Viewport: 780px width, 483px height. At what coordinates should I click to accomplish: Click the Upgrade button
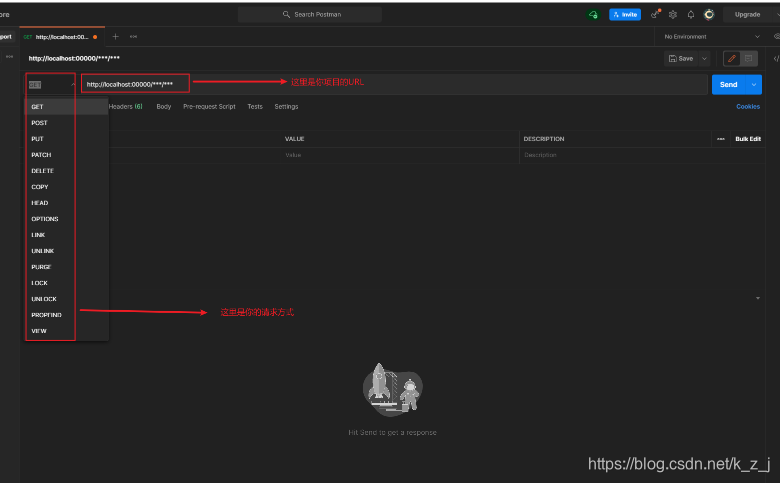[747, 14]
